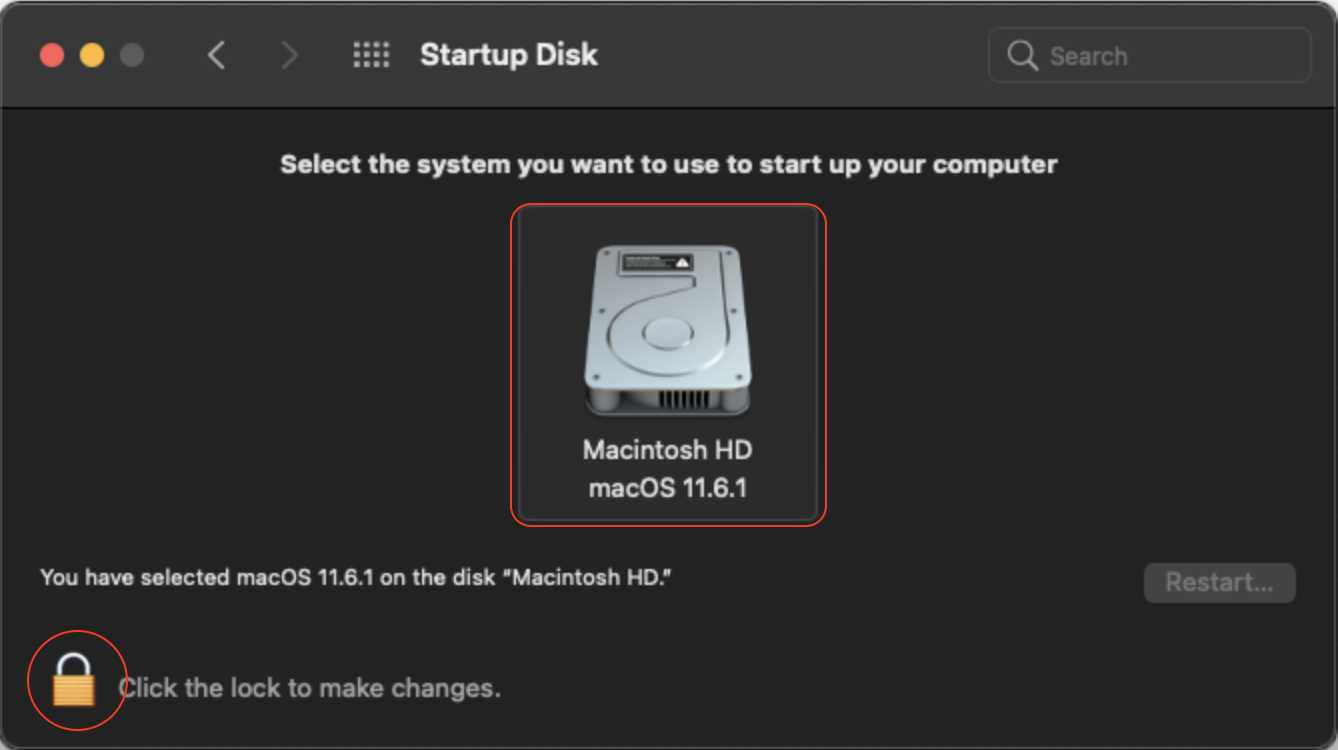Select the Macintosh HD hard drive icon
Image resolution: width=1338 pixels, height=750 pixels.
coord(668,330)
